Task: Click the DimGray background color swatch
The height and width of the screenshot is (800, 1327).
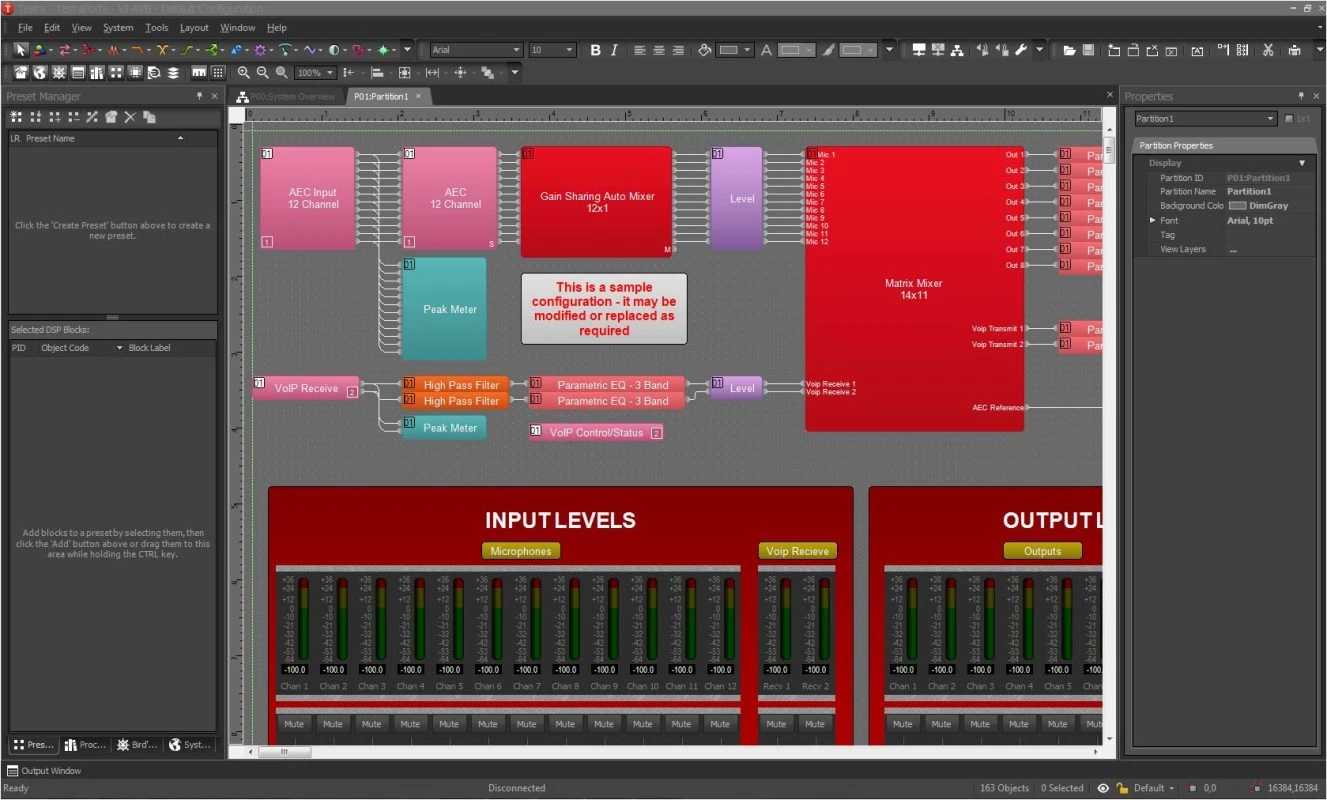Action: (x=1237, y=206)
